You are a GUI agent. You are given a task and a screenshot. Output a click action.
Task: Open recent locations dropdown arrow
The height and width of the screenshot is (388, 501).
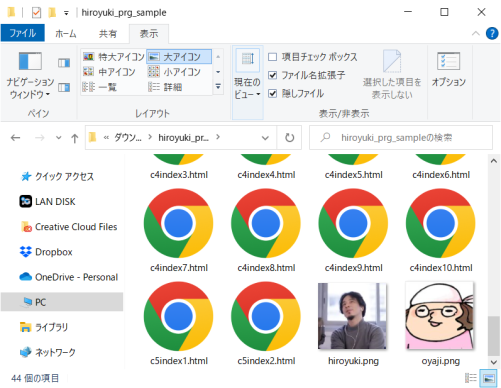coord(58,137)
